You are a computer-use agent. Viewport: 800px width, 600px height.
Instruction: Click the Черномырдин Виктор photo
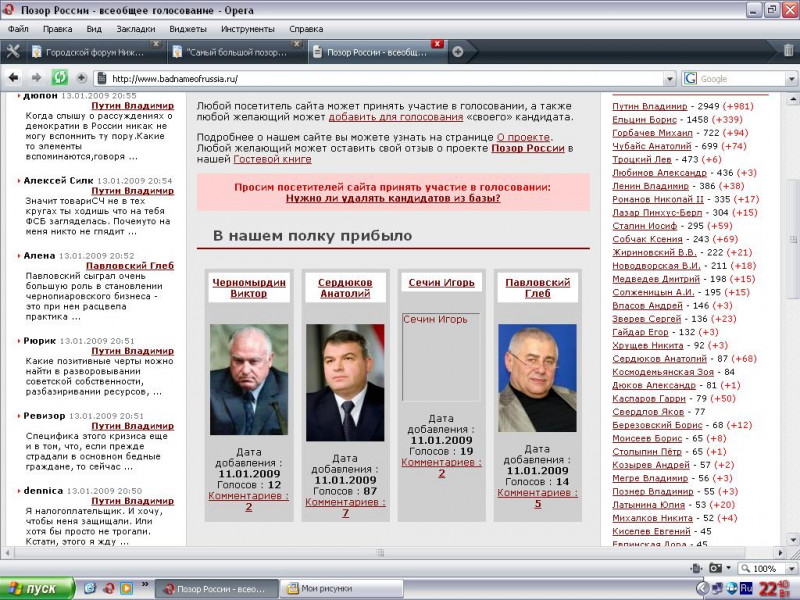(249, 379)
